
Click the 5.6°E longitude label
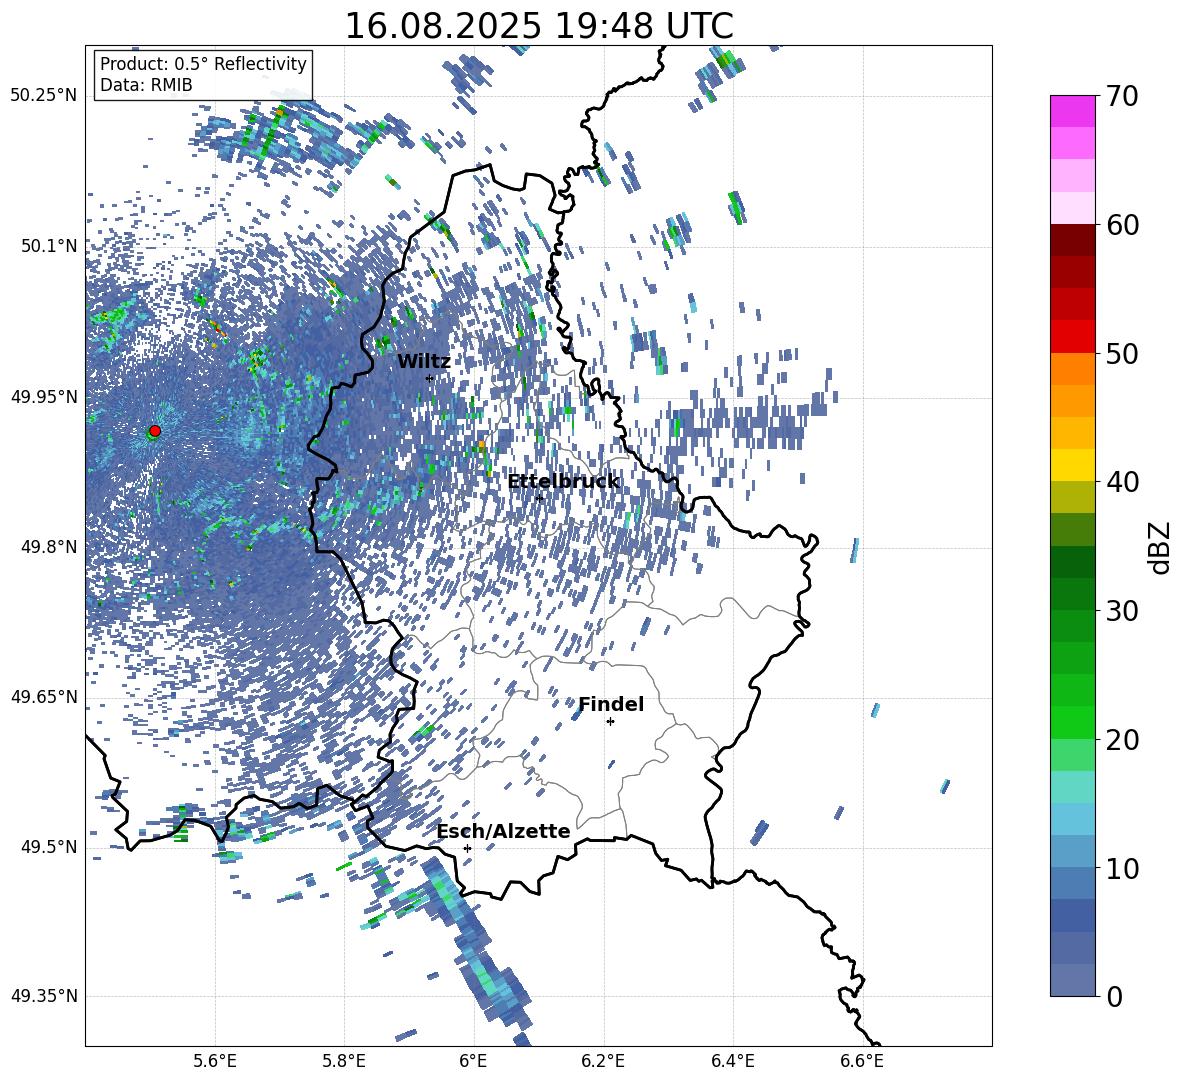pos(215,1061)
